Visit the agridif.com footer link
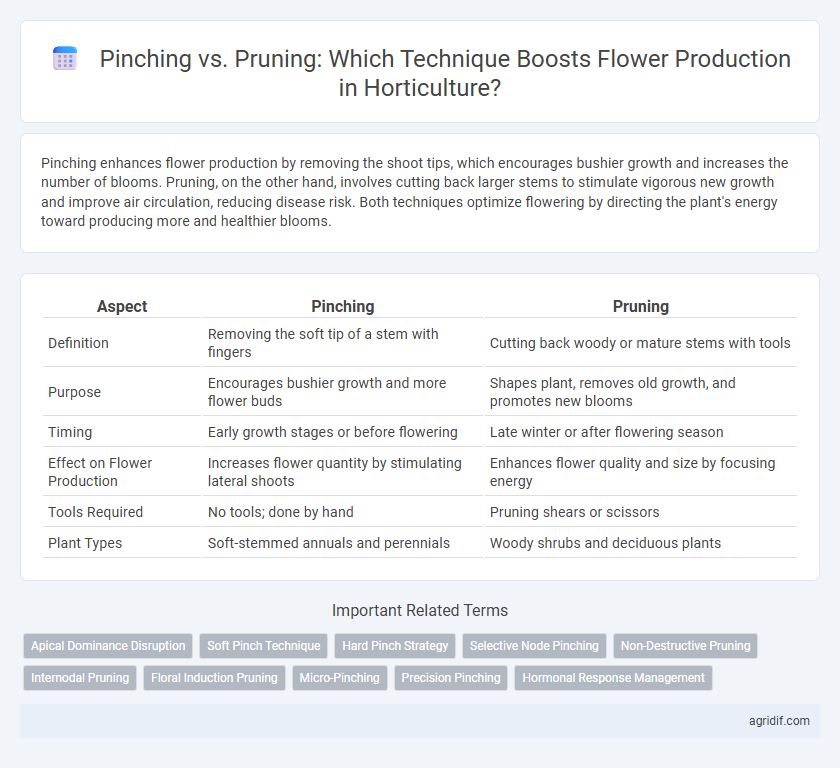Viewport: 840px width, 768px height. (x=779, y=721)
